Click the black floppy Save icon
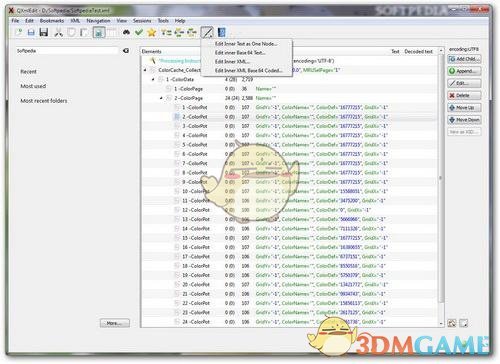 [44, 32]
